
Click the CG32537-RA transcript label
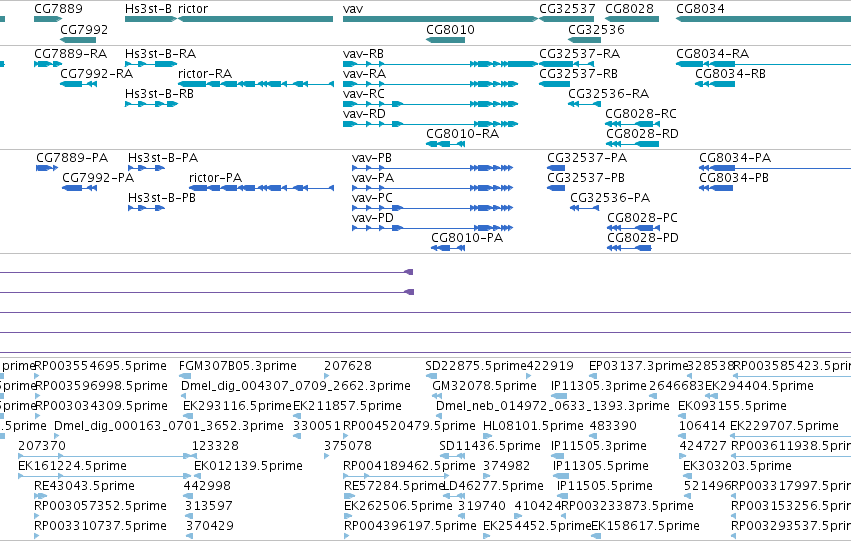[579, 54]
